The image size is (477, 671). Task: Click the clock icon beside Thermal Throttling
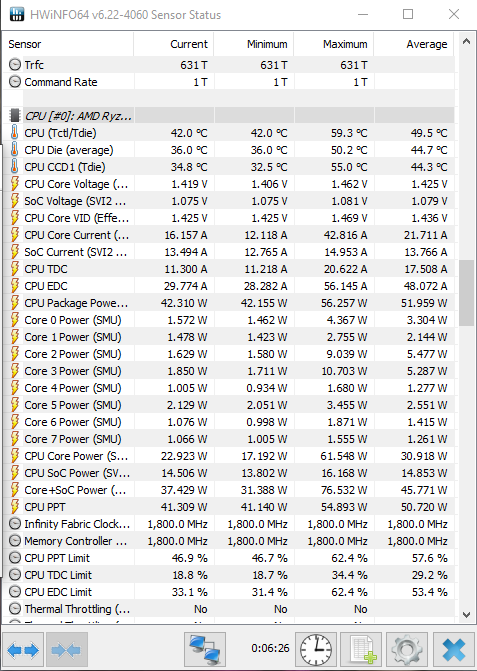[x=15, y=609]
